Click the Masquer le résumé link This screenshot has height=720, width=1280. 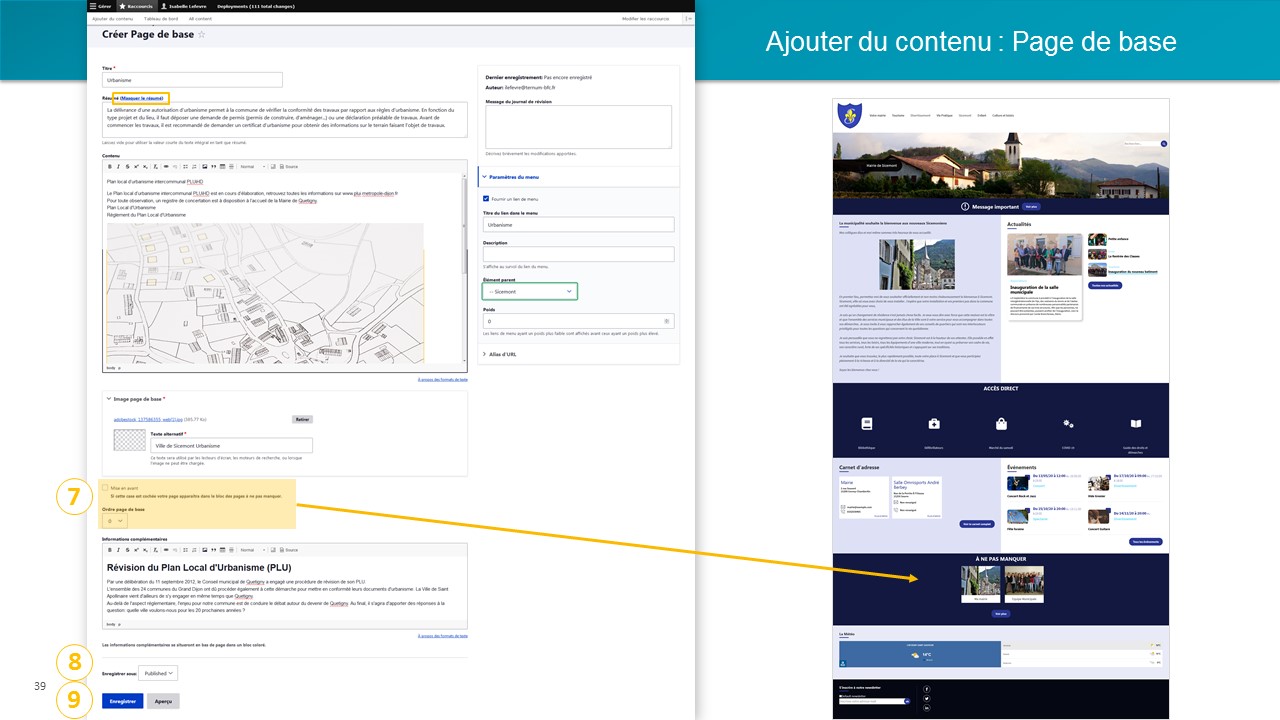pos(141,98)
